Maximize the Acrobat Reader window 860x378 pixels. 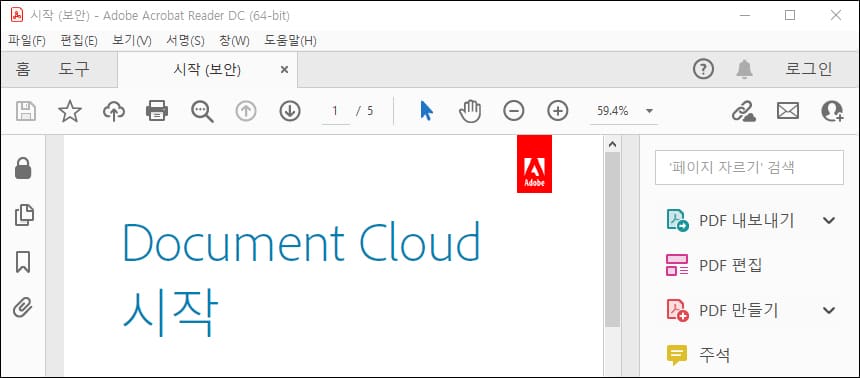[x=790, y=15]
